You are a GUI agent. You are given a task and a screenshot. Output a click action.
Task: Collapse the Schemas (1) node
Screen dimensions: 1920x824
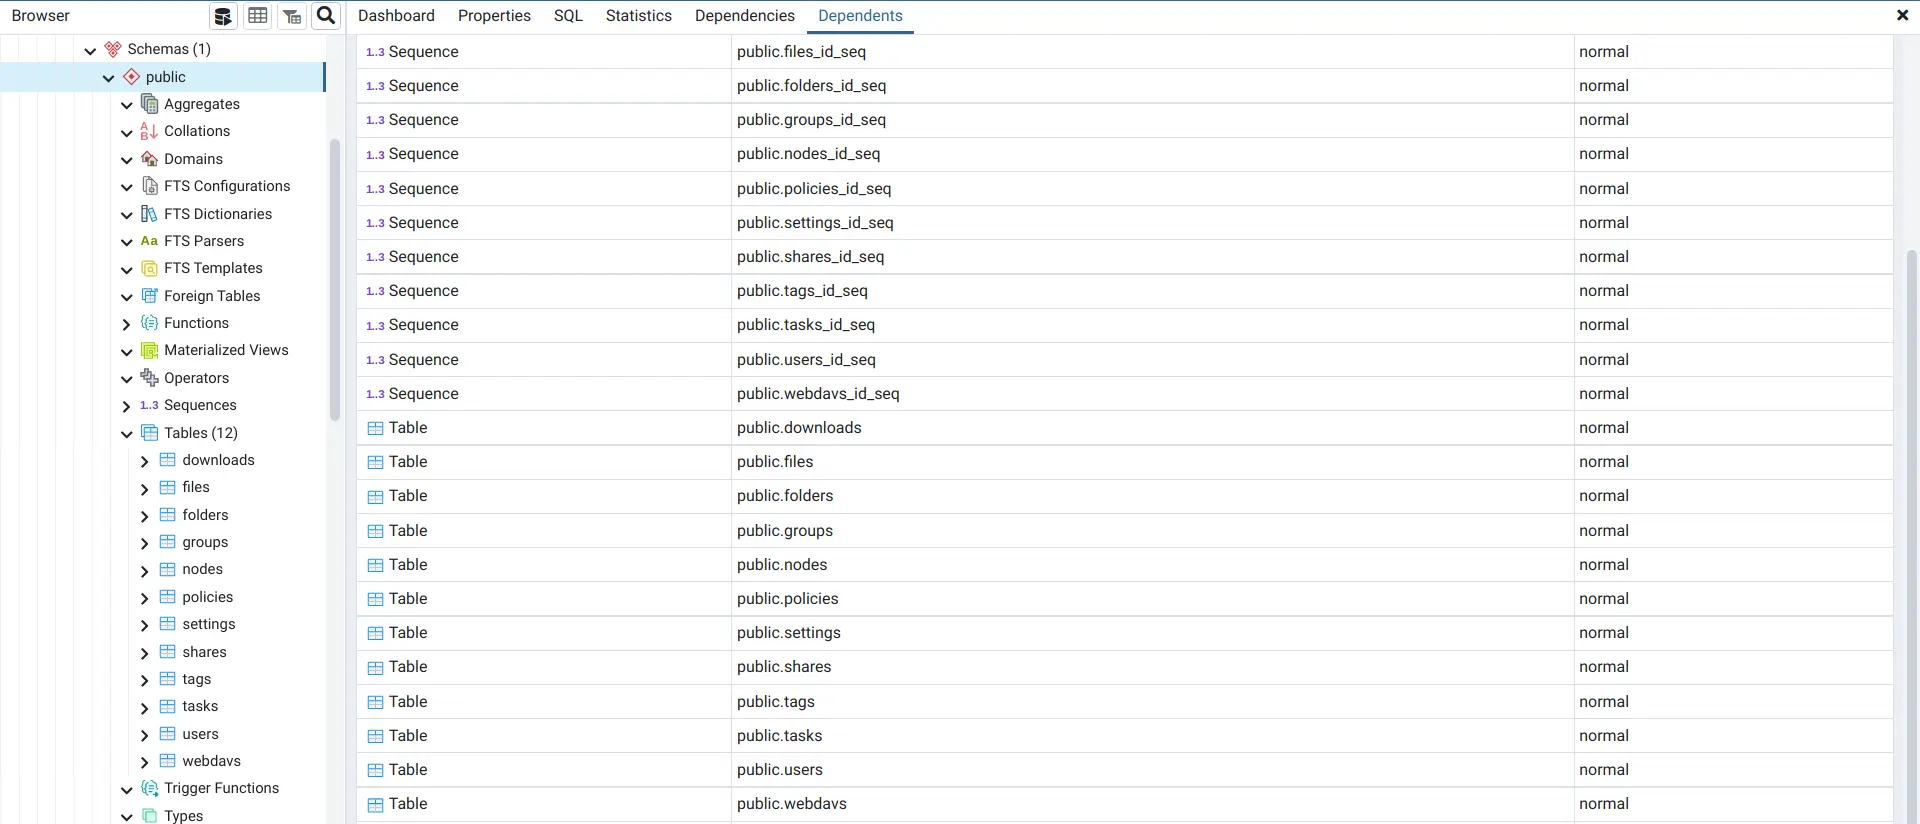click(x=90, y=50)
